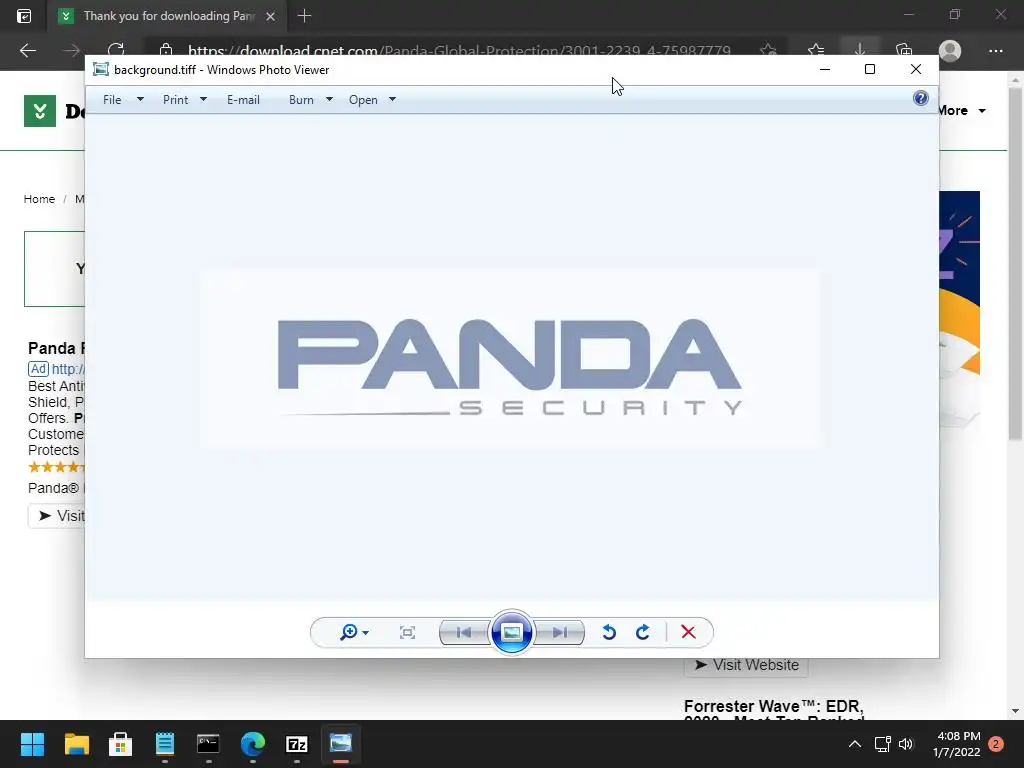1024x768 pixels.
Task: Close the 'Thank you for downloading' tab
Action: [x=270, y=16]
